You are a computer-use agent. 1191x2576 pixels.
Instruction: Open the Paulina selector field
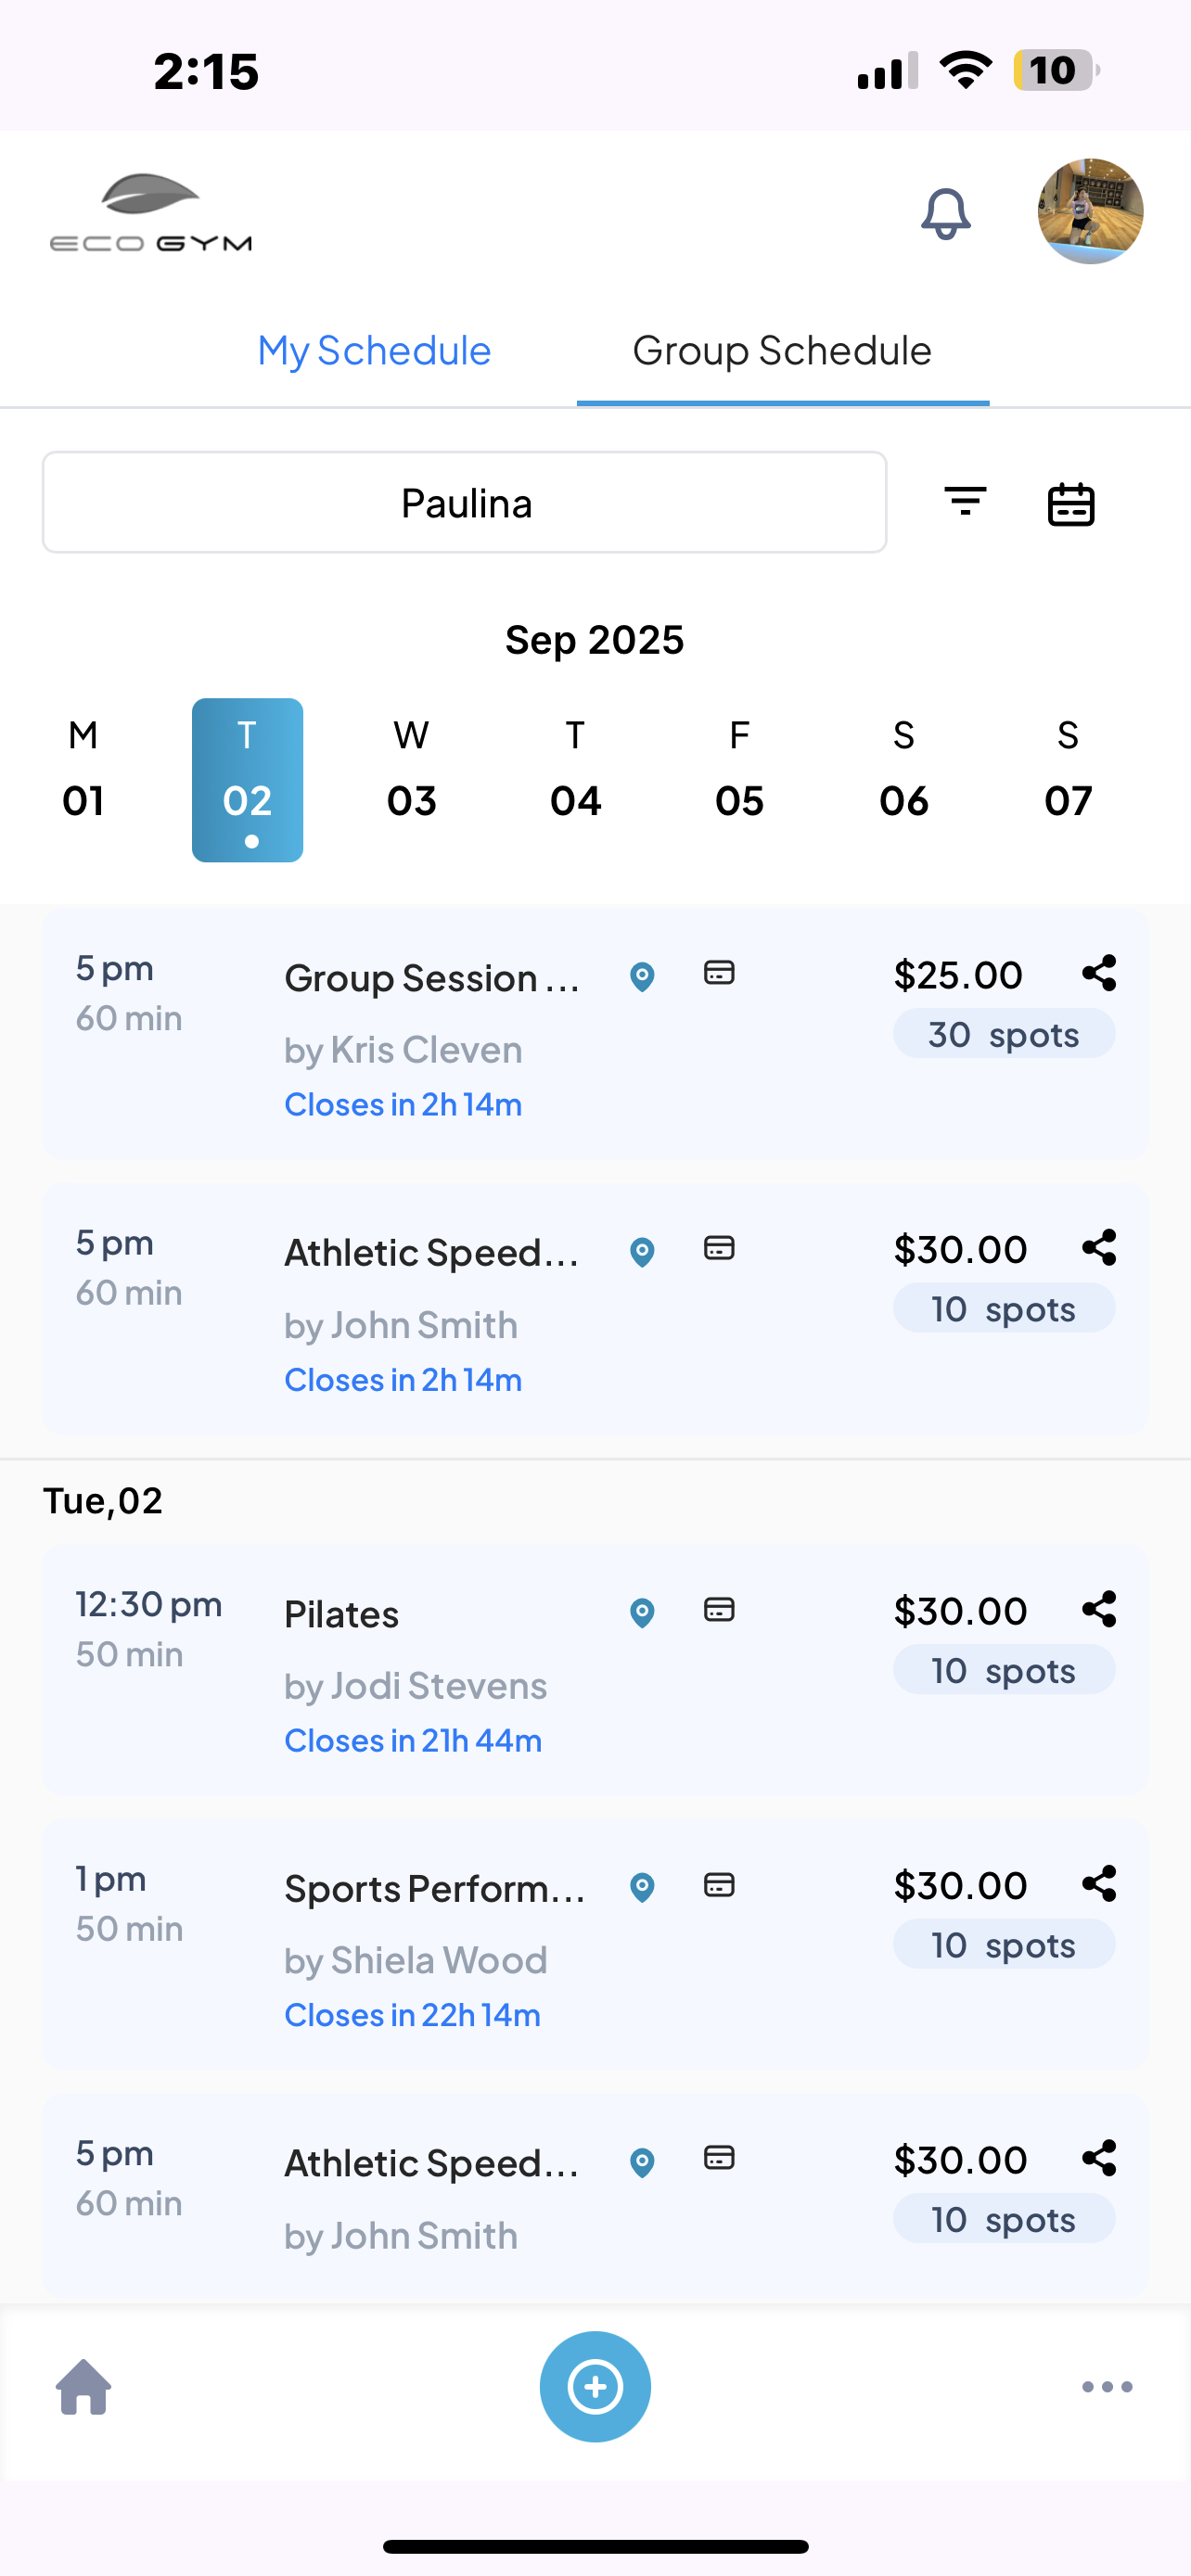[x=465, y=503]
